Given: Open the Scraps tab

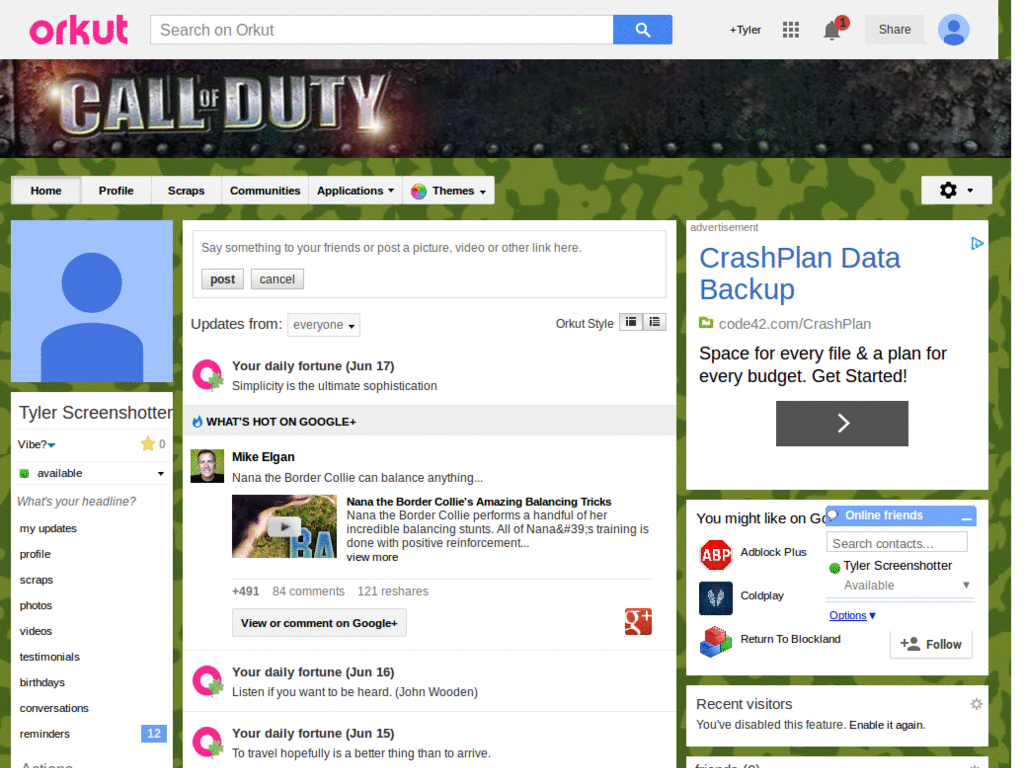Looking at the screenshot, I should tap(186, 191).
